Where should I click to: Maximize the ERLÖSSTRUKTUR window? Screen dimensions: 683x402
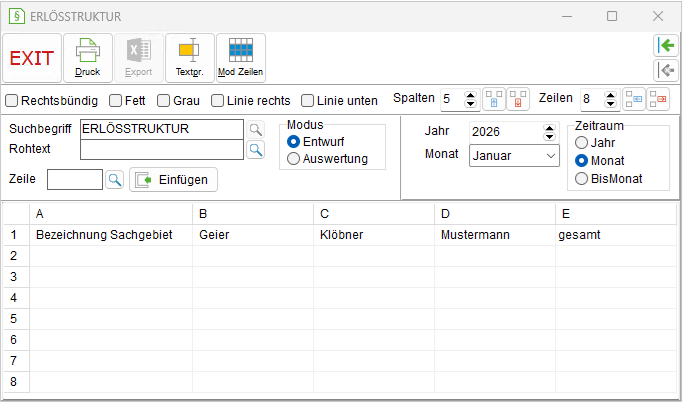612,17
